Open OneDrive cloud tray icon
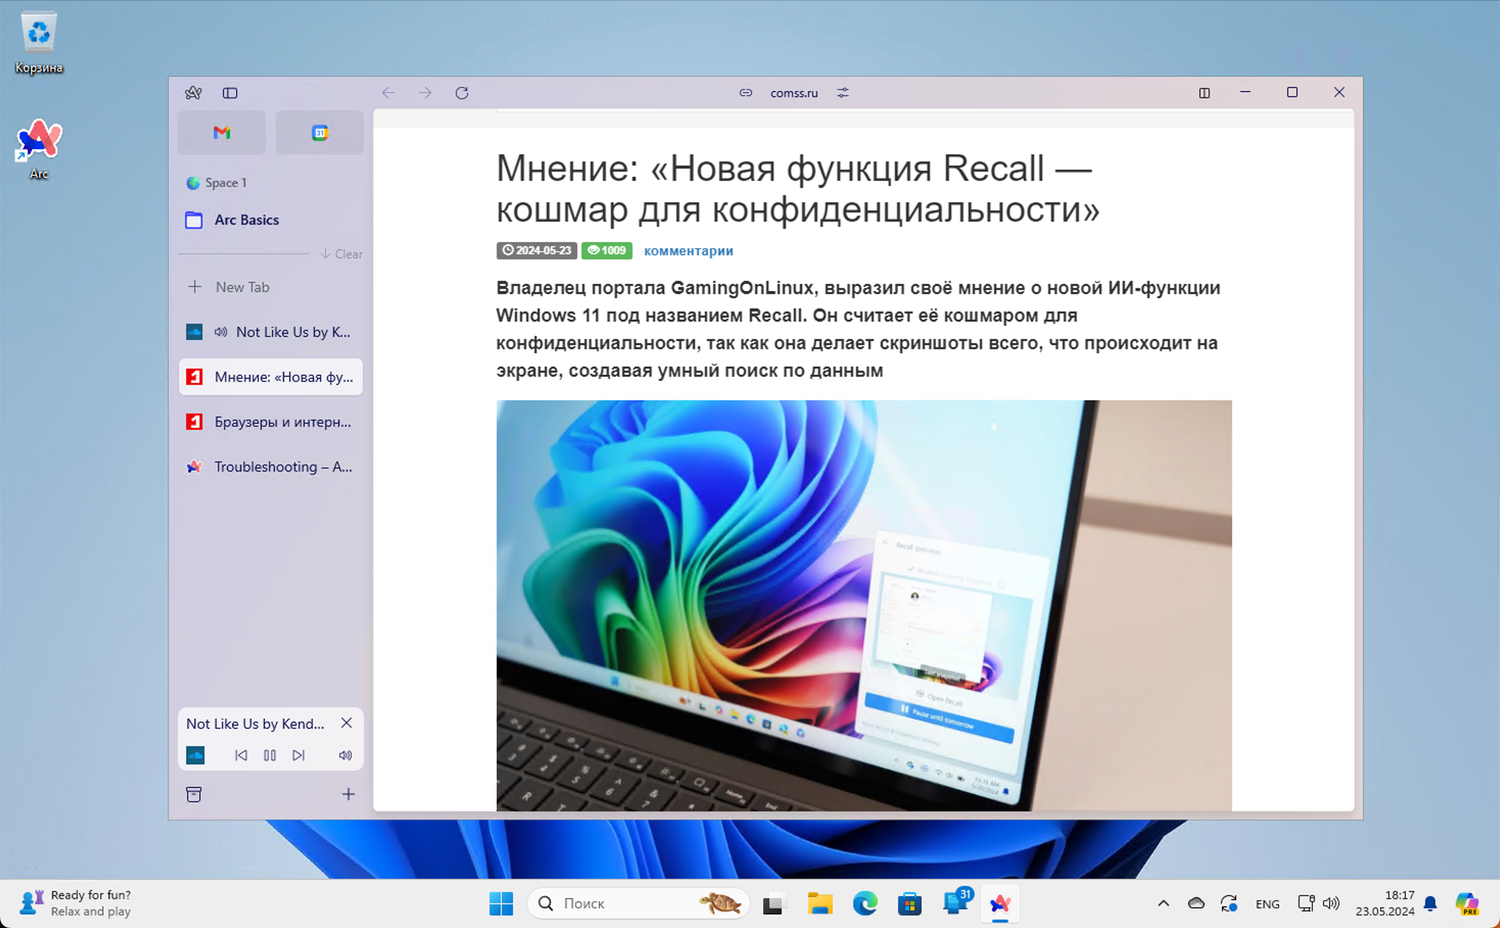1500x928 pixels. coord(1196,903)
